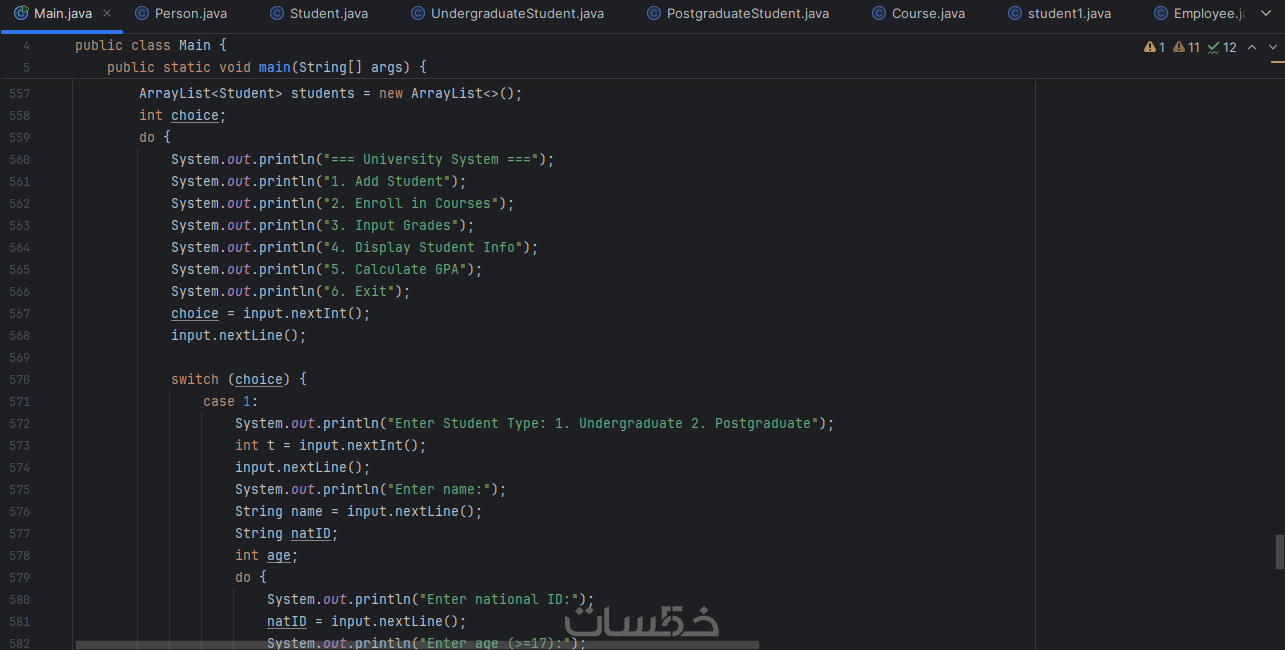This screenshot has width=1285, height=650.
Task: Switch to PostgraduateStudent.java tab
Action: coord(737,14)
